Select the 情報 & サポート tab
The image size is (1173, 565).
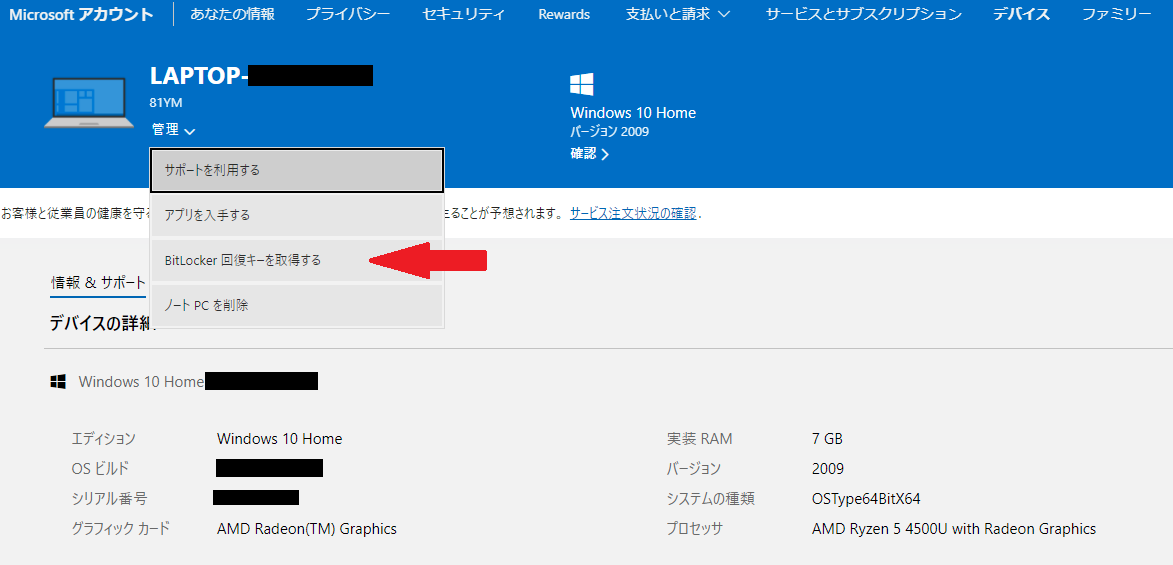[x=98, y=283]
